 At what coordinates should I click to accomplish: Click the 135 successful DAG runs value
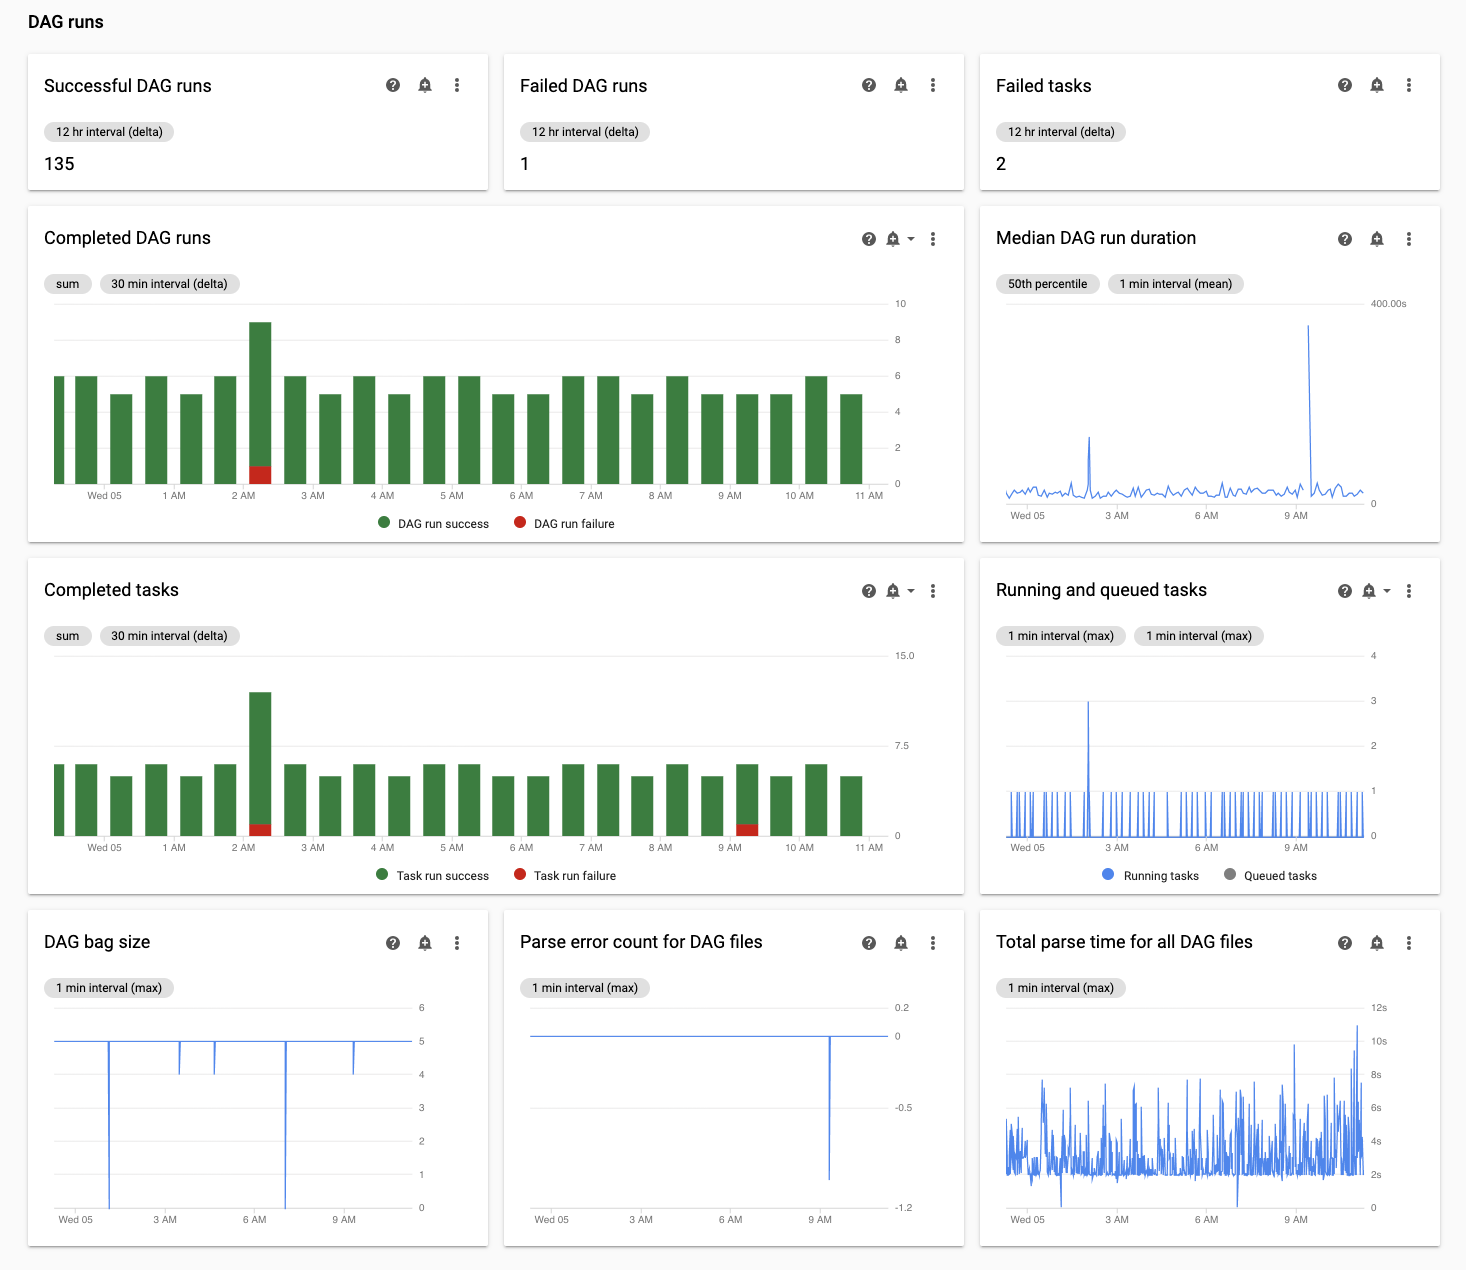tap(59, 164)
